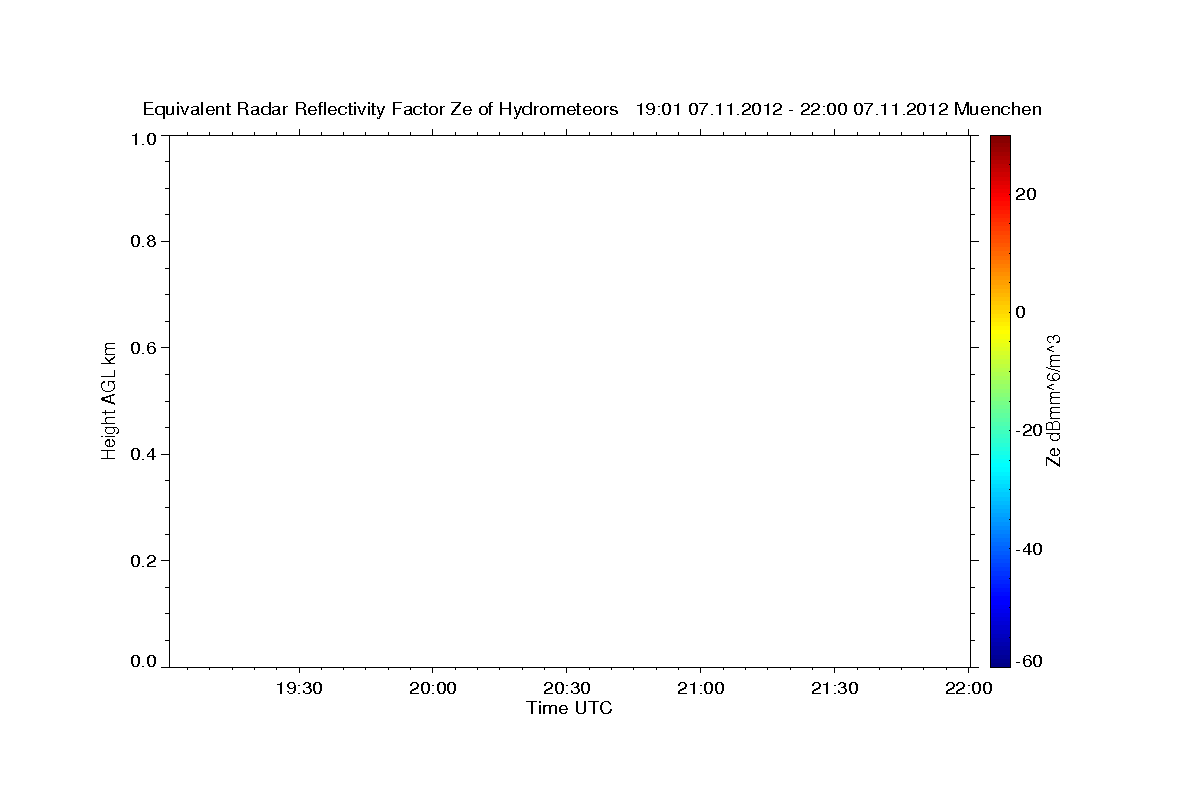Click the dark red top of colorbar
This screenshot has width=1200, height=800.
(x=1000, y=142)
